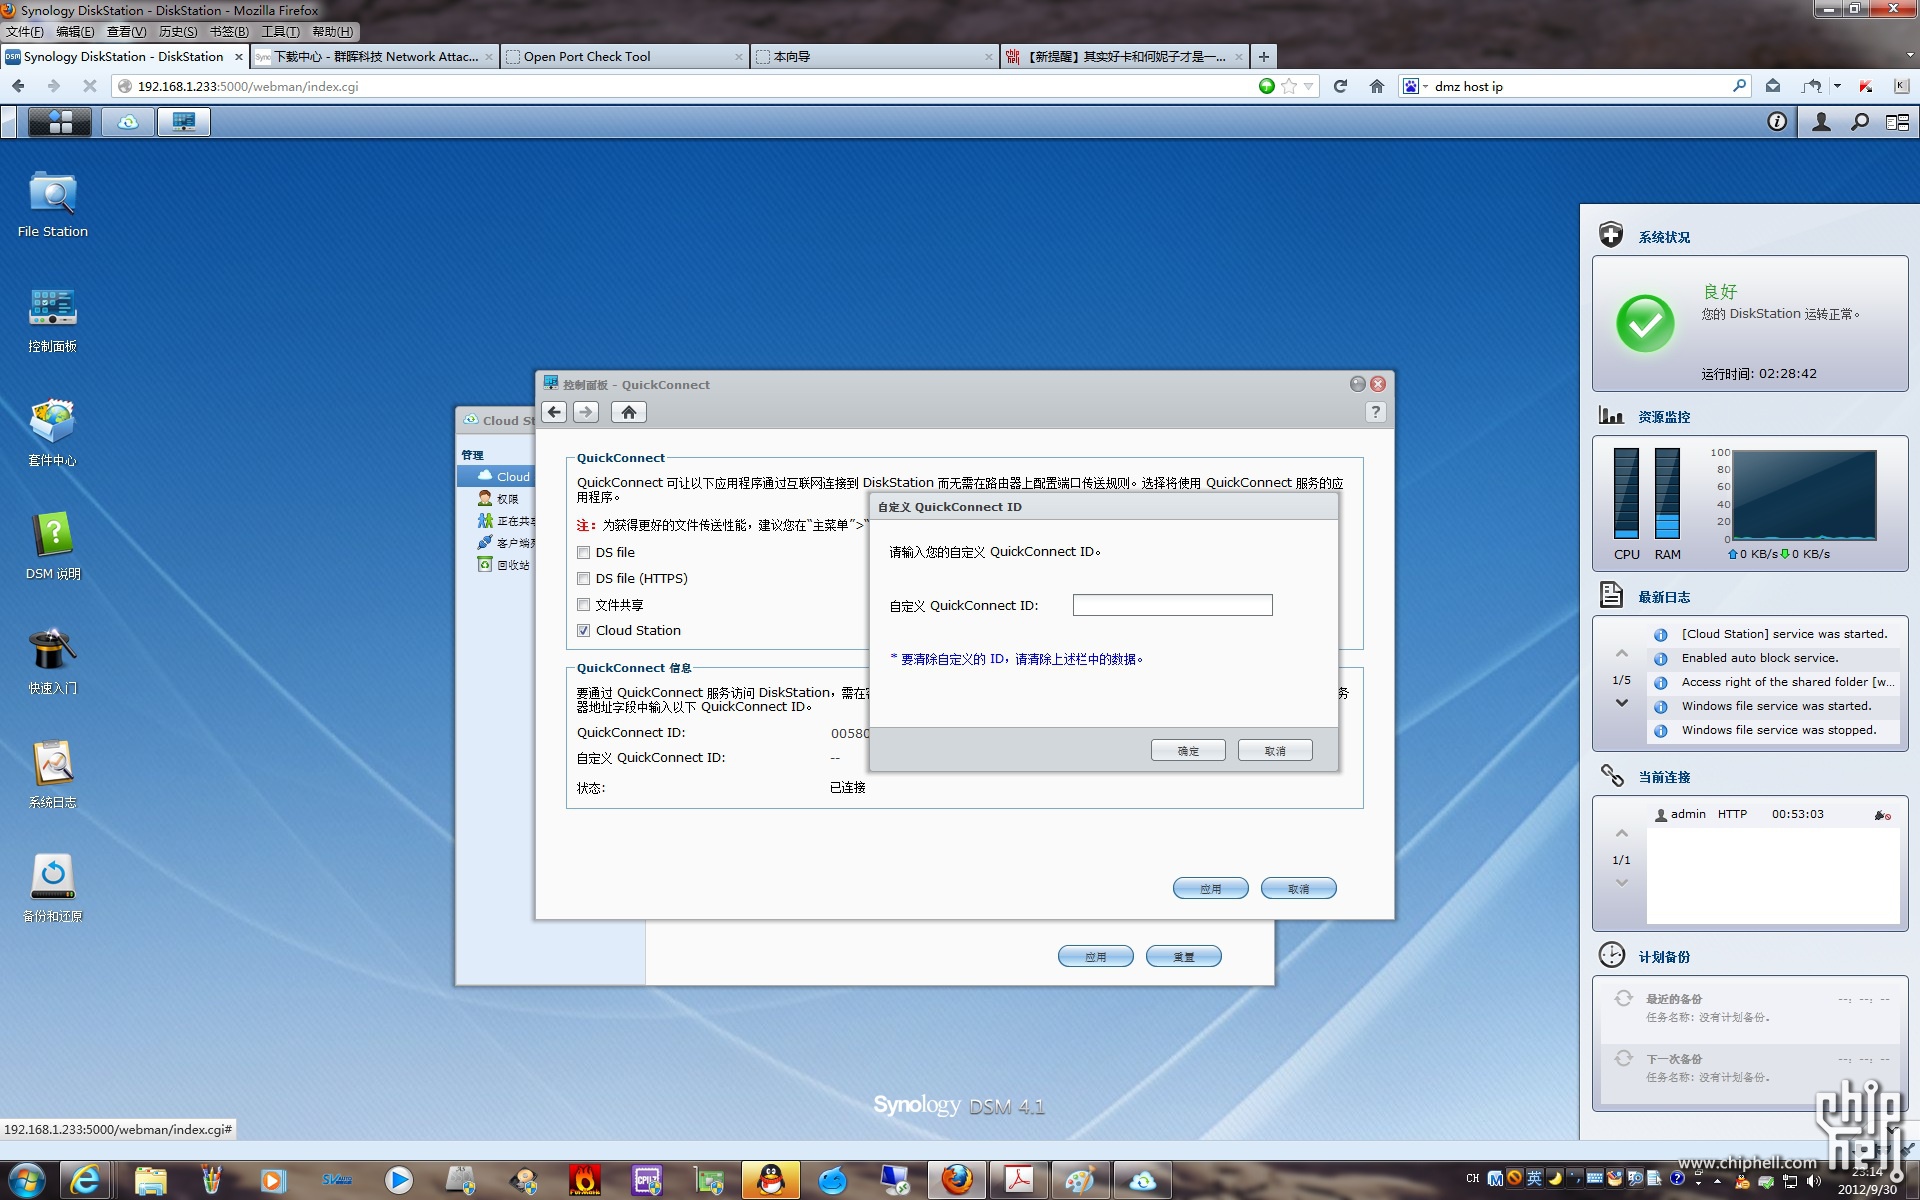
Task: Click the RAM usage bar
Action: point(1667,493)
